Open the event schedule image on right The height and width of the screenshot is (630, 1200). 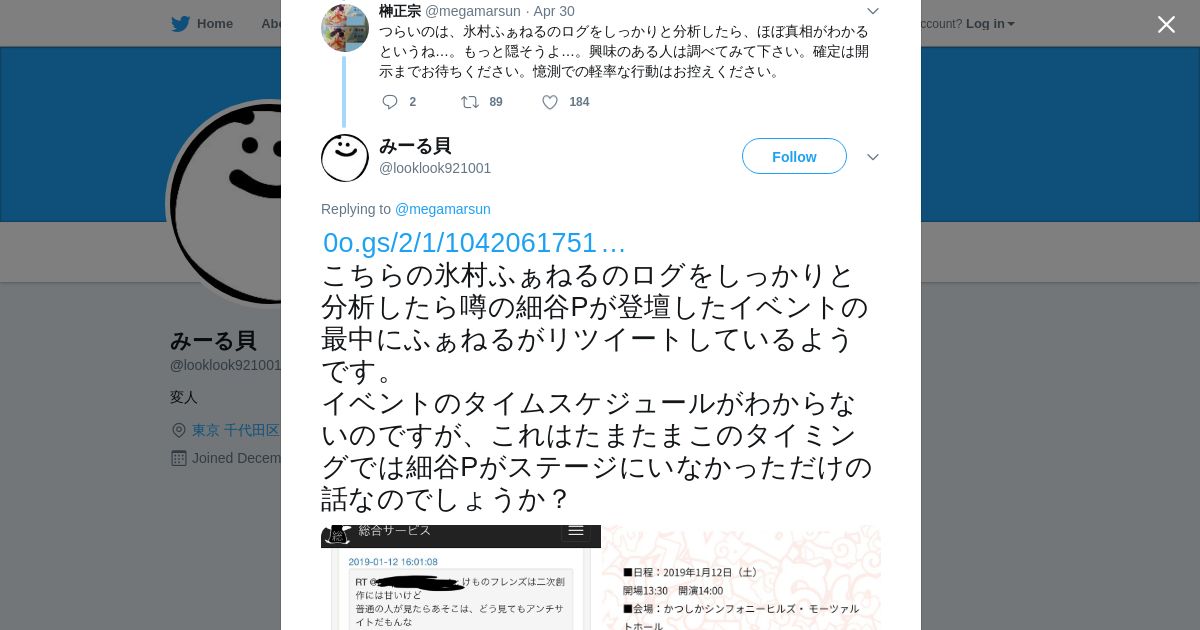tap(741, 578)
